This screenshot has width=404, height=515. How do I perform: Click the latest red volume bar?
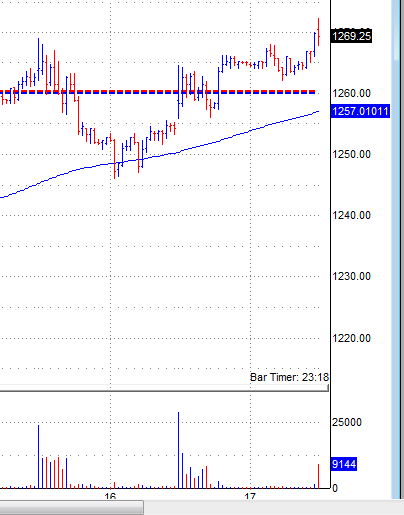point(318,476)
